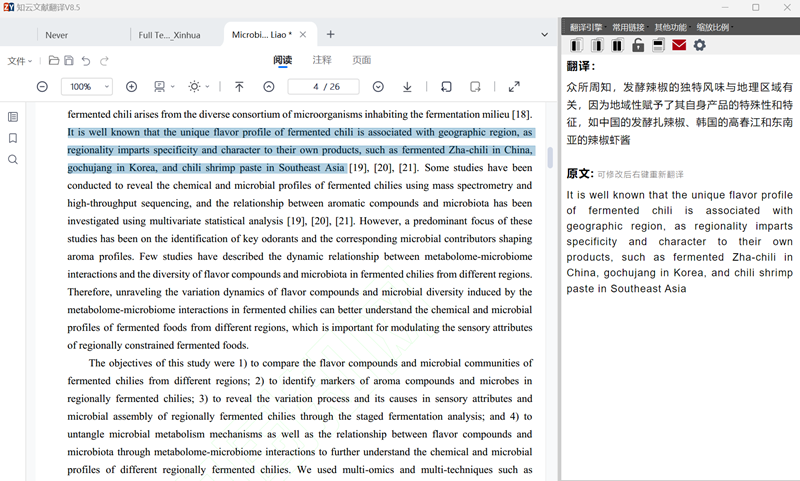Add a new tab with plus button
This screenshot has width=800, height=481.
pyautogui.click(x=331, y=34)
